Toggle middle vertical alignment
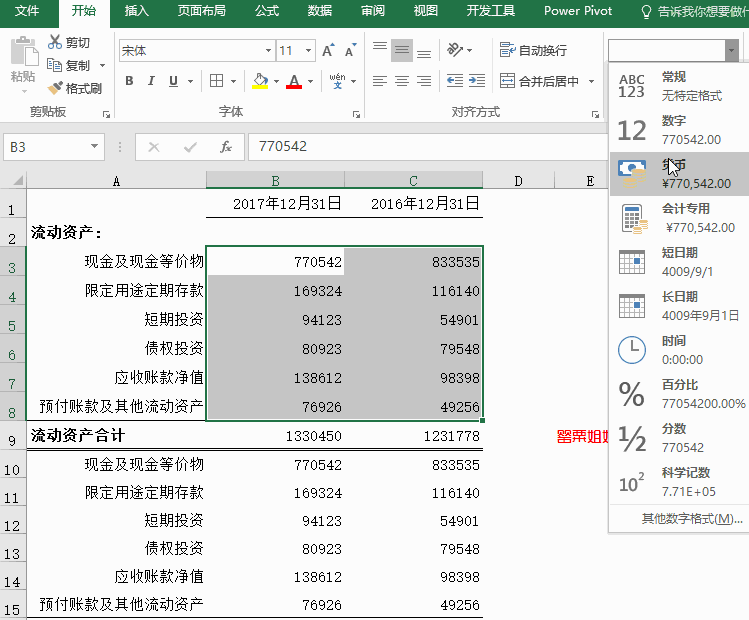The height and width of the screenshot is (620, 749). point(402,50)
